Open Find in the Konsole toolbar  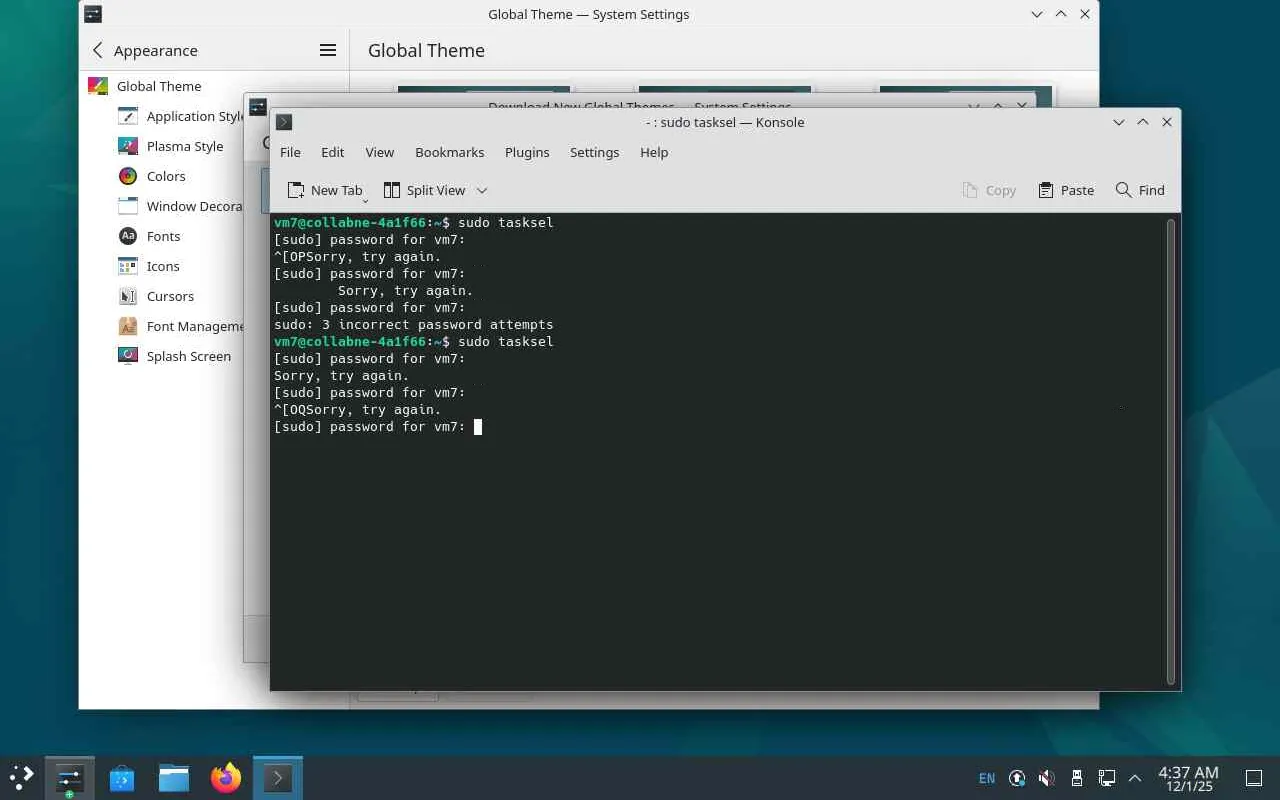(1140, 190)
